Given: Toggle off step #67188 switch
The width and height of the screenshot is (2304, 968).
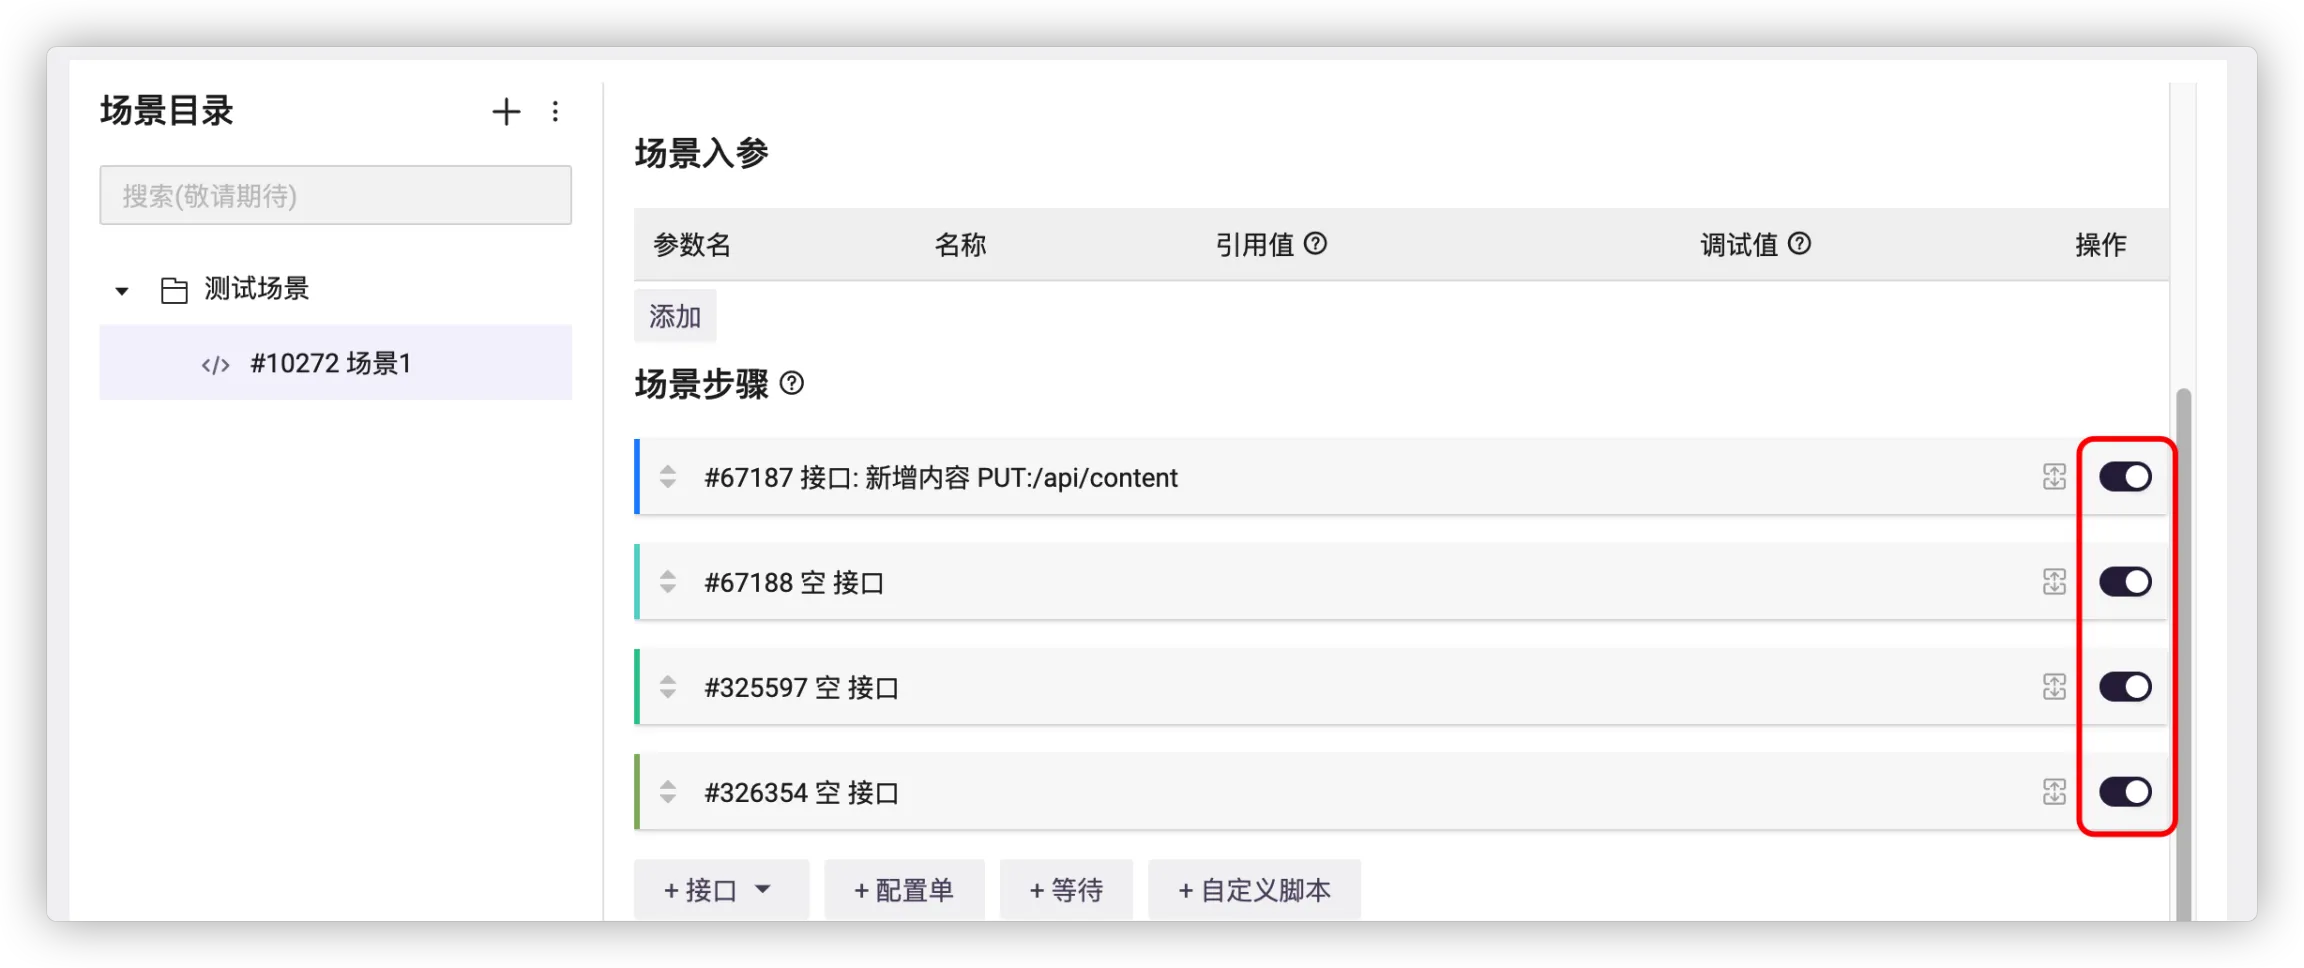Looking at the screenshot, I should [x=2125, y=582].
